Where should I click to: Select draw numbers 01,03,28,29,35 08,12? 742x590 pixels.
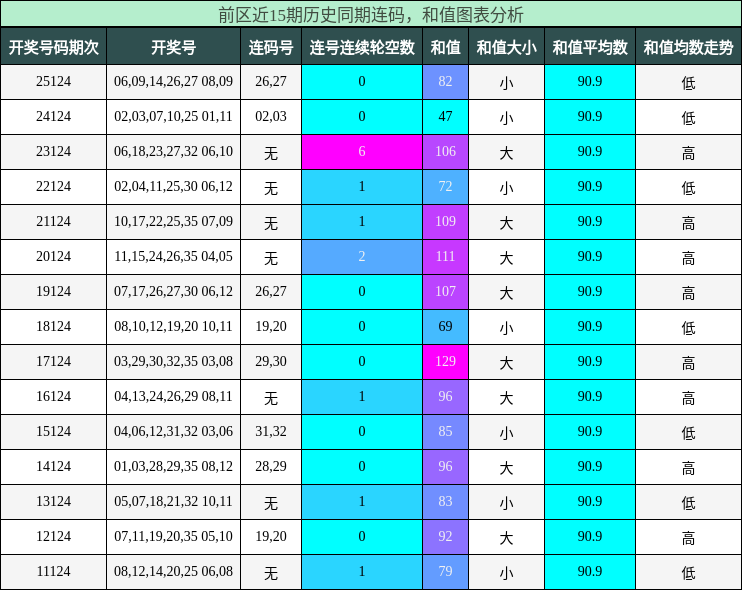tap(174, 467)
